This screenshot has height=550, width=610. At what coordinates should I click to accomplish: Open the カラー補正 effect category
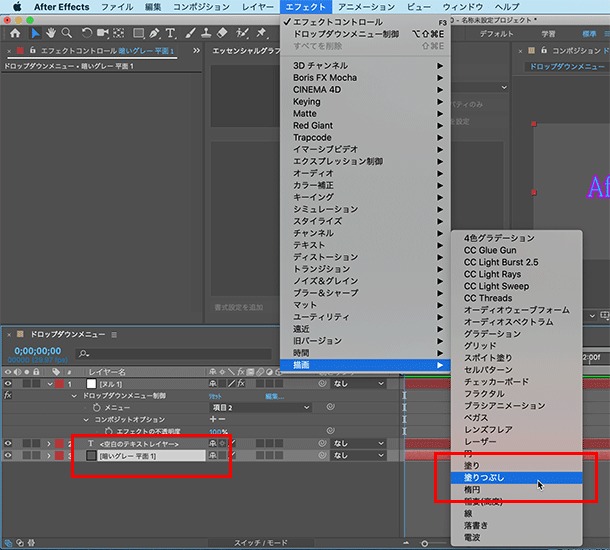pos(365,185)
